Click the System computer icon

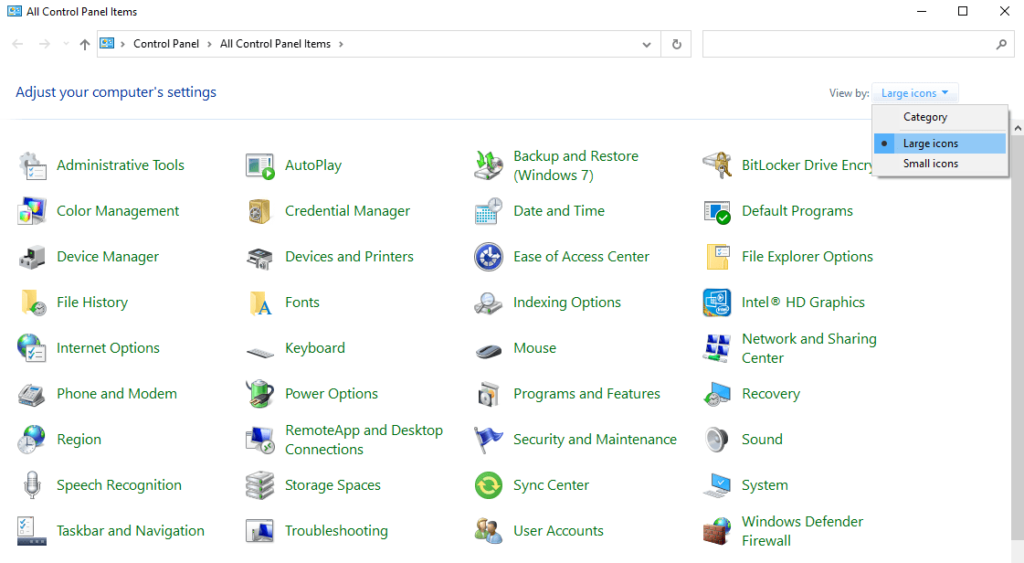(717, 485)
